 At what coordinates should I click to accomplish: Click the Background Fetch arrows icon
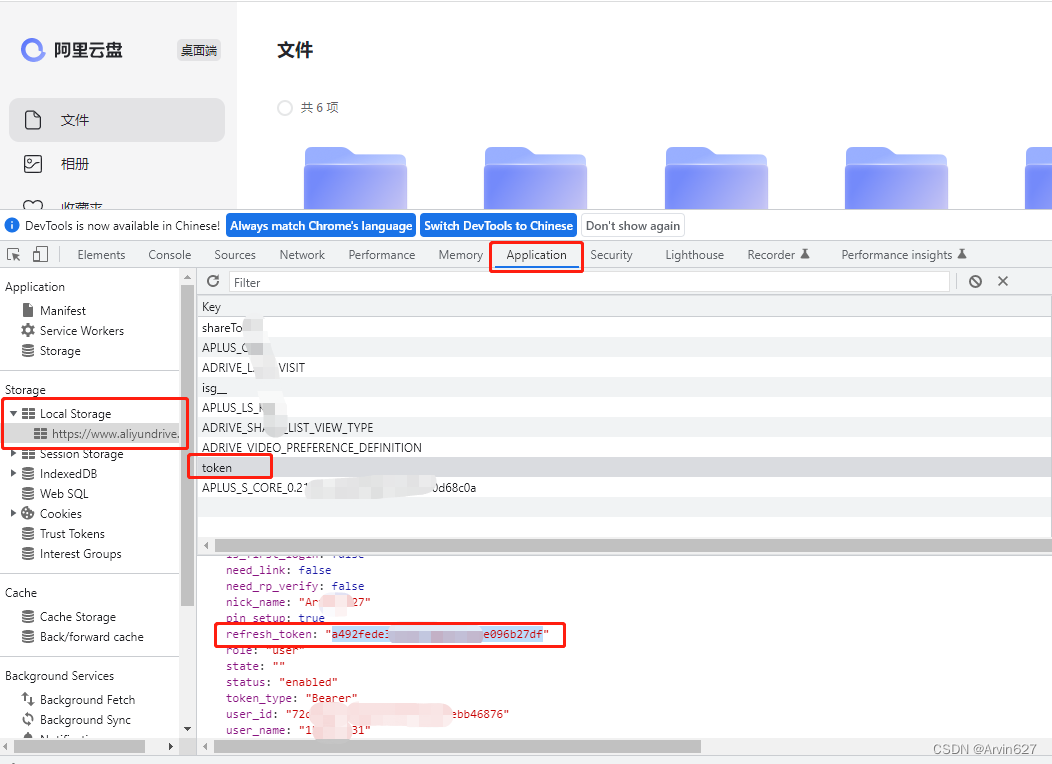28,699
